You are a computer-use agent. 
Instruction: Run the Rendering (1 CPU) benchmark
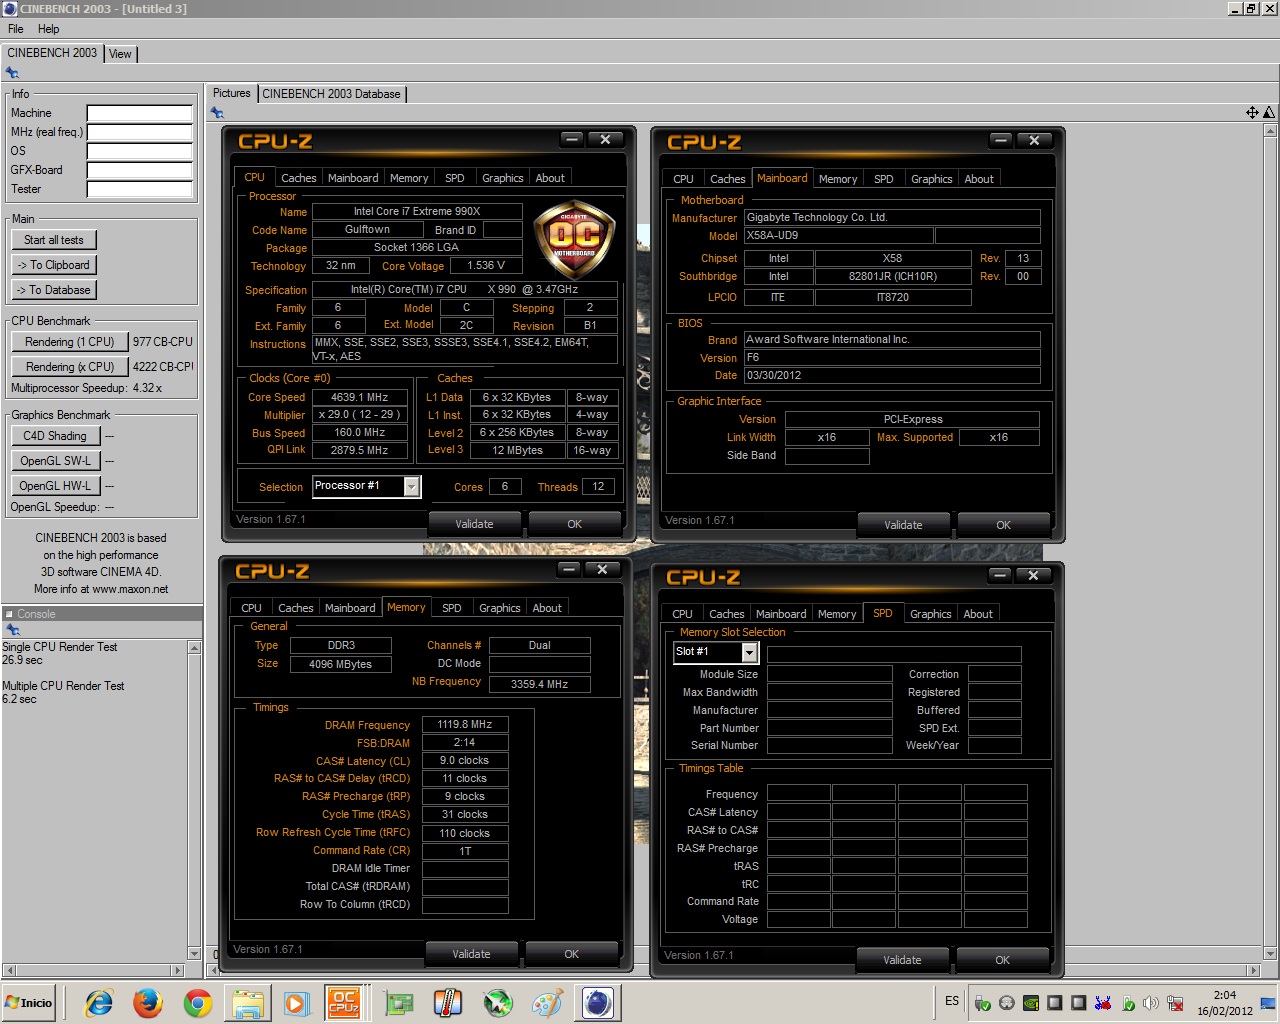click(70, 342)
